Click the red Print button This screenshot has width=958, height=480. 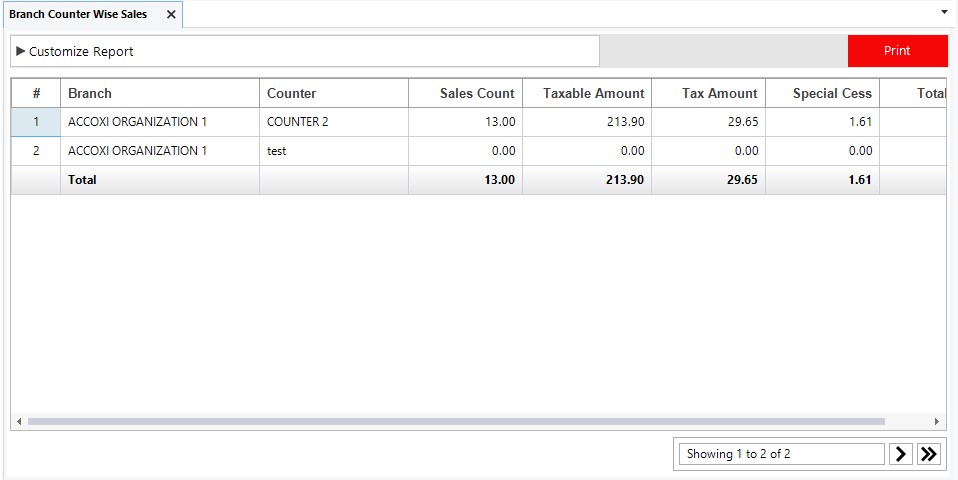click(898, 51)
